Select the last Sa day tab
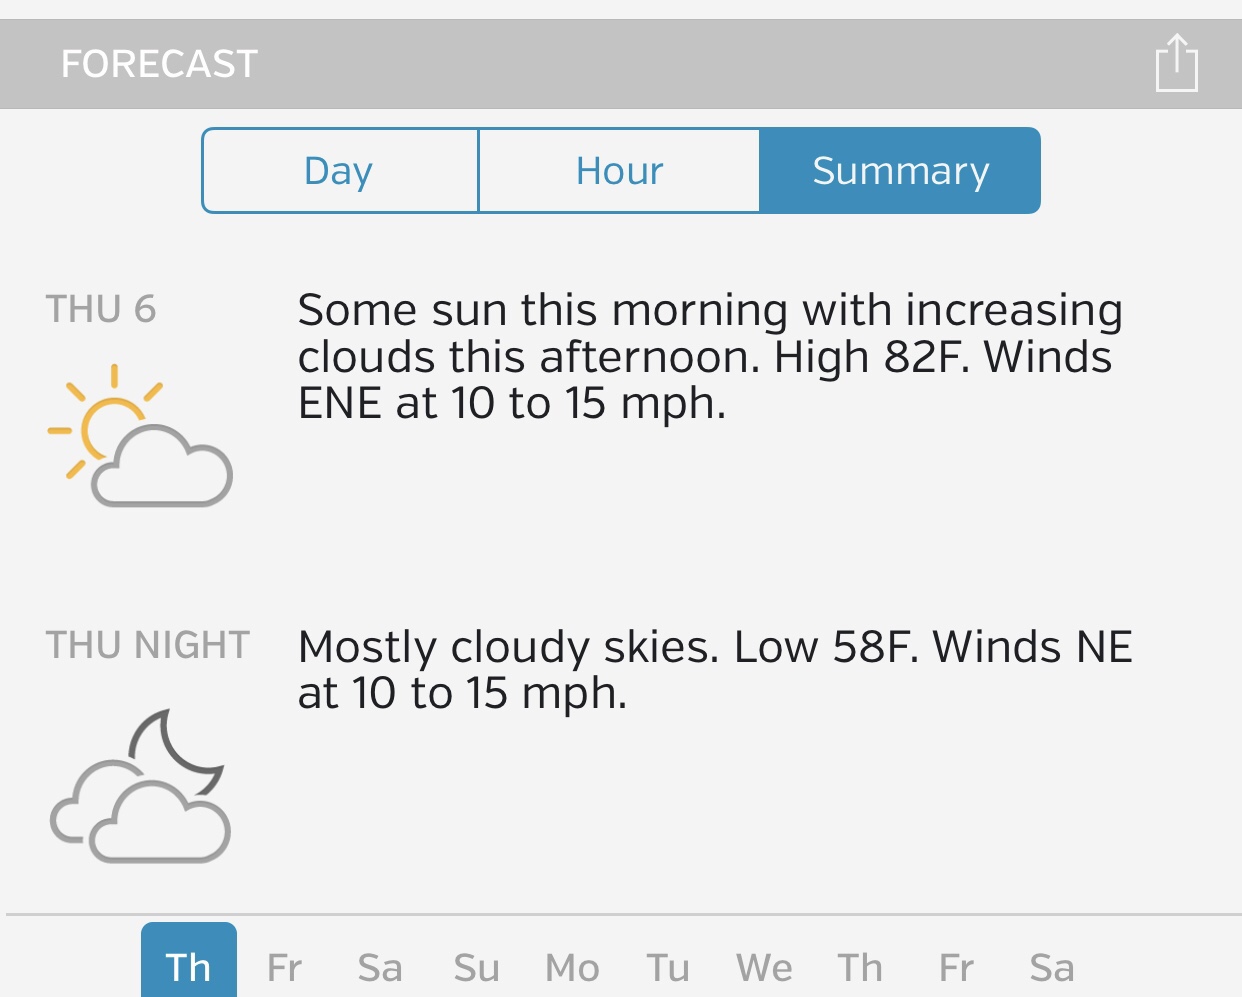 (x=1052, y=968)
